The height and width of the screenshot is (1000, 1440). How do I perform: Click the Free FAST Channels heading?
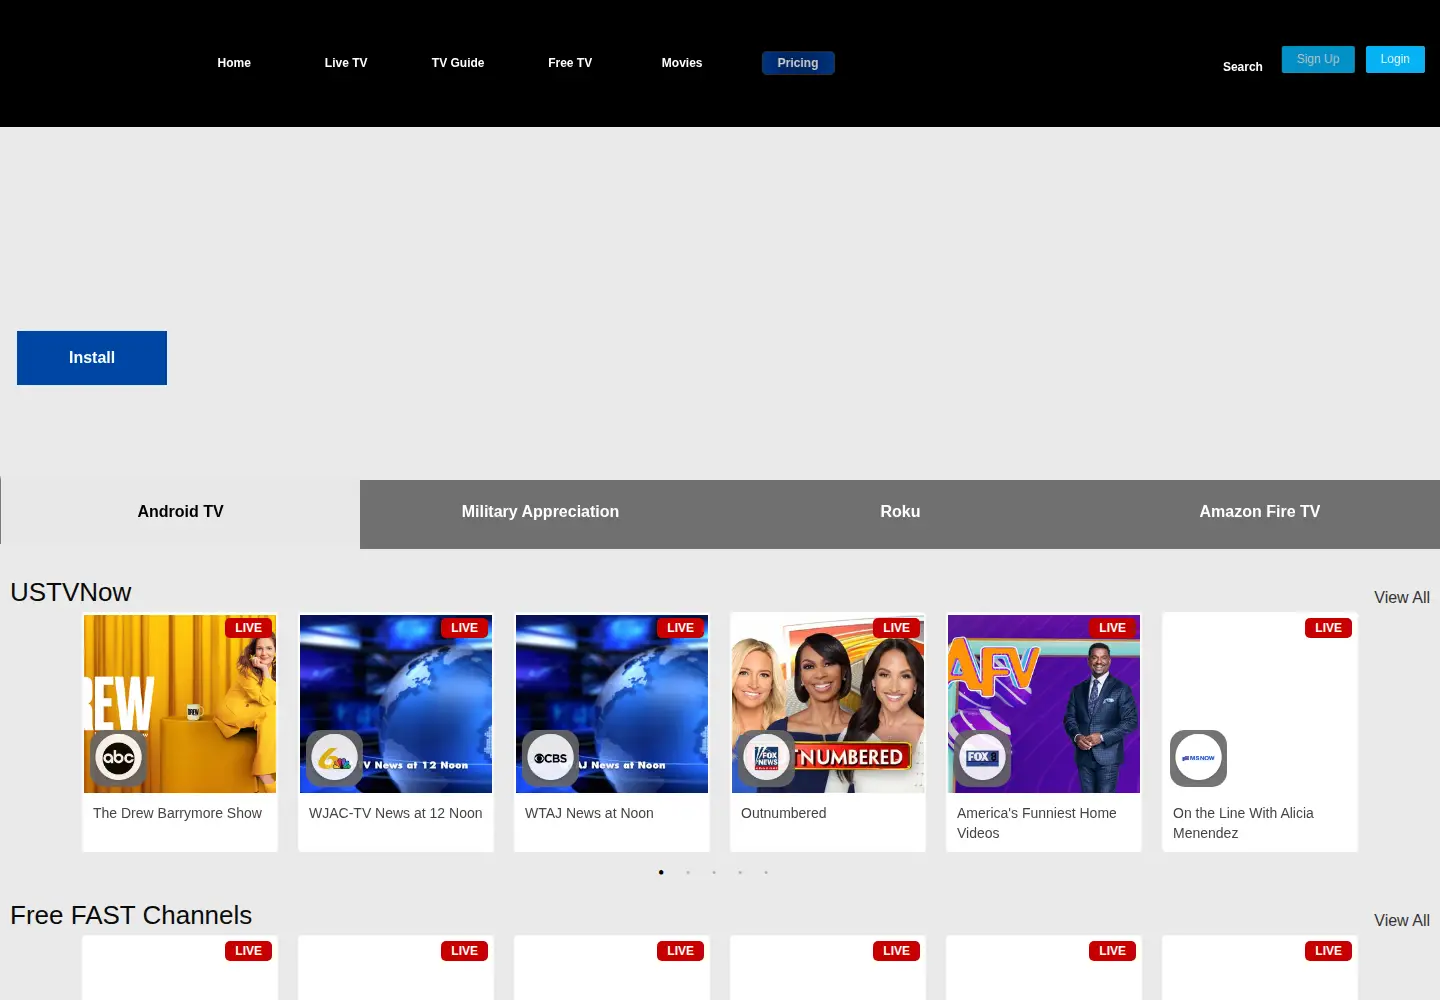click(x=131, y=915)
